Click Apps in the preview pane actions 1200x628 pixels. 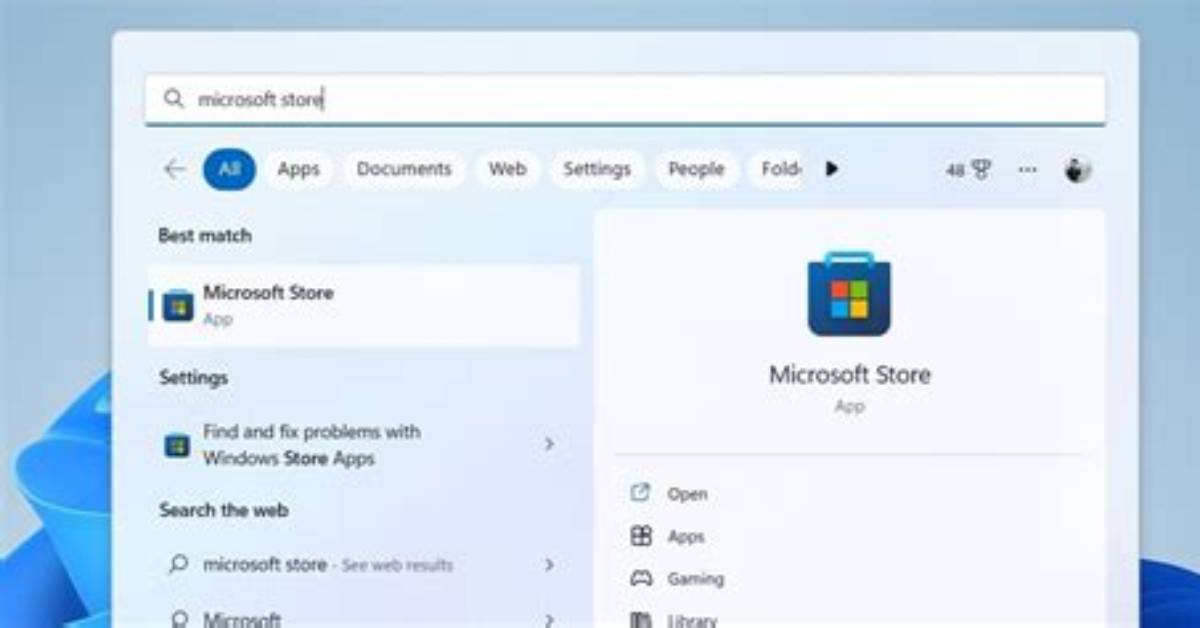(686, 537)
